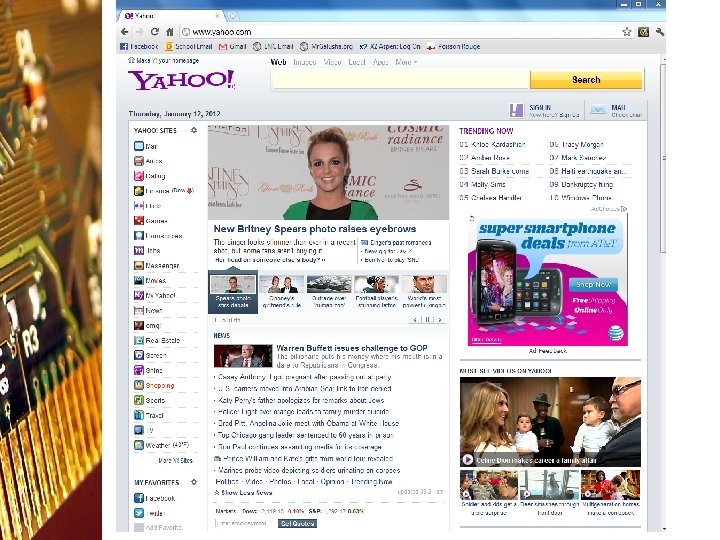Viewport: 720px width, 540px height.
Task: Click Sign In button
Action: tap(545, 111)
